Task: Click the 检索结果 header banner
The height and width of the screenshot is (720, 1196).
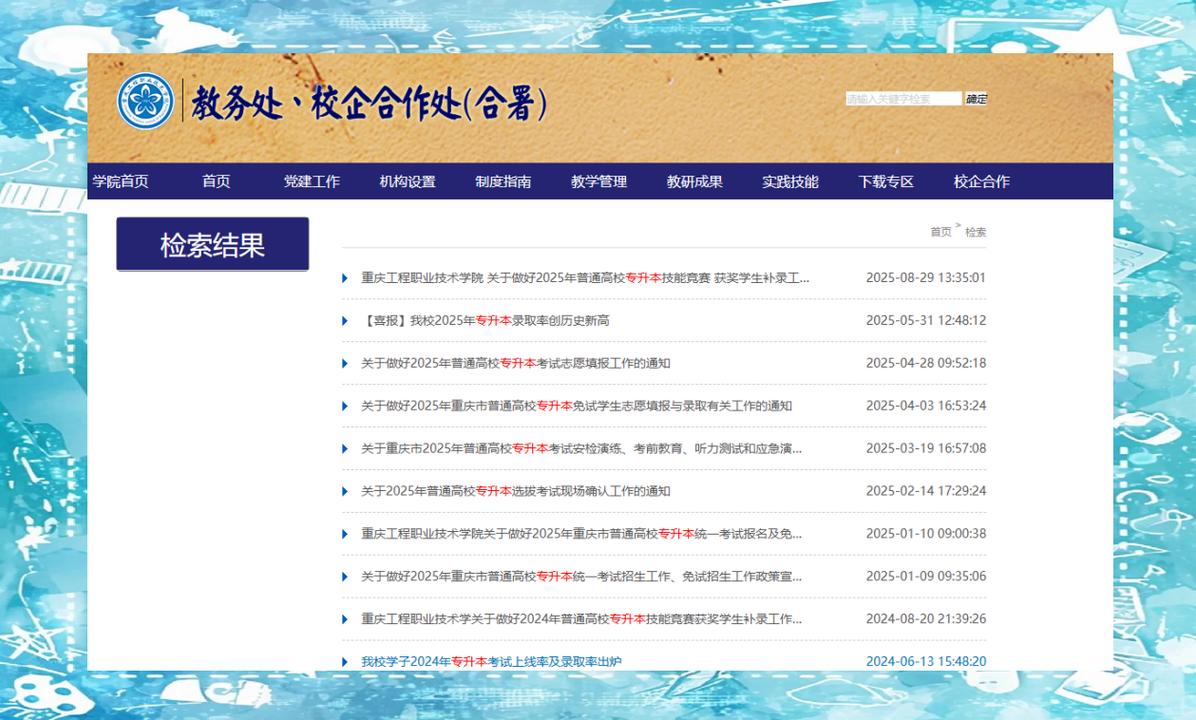Action: (x=212, y=242)
